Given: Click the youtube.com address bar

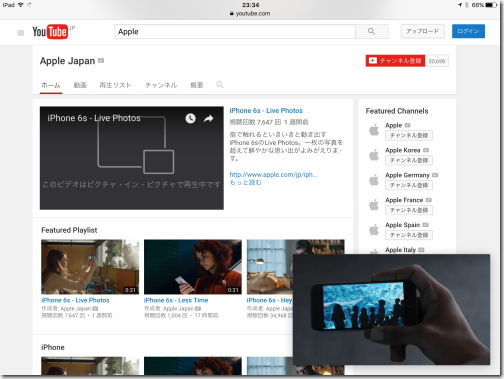Looking at the screenshot, I should pos(250,14).
